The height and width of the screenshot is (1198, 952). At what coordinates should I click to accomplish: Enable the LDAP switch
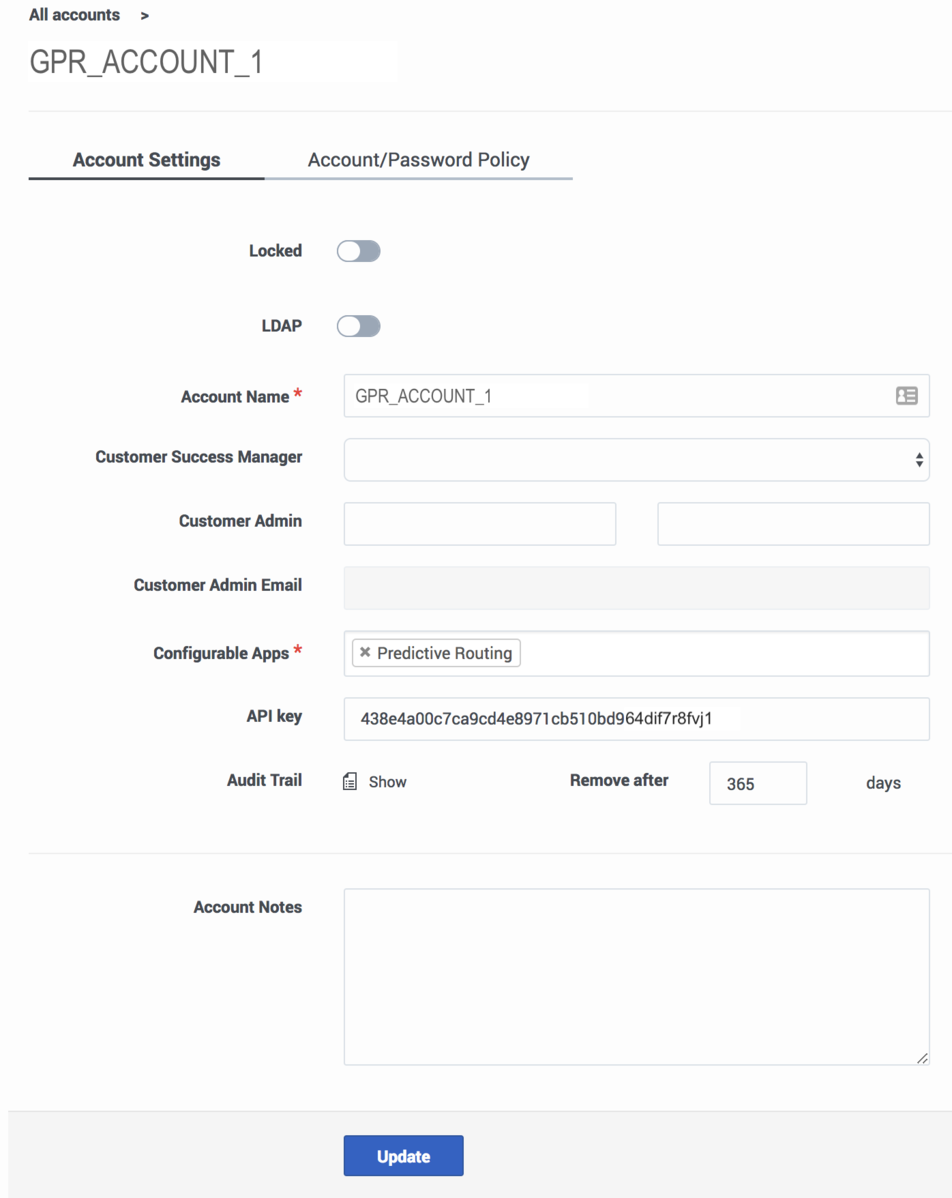click(x=359, y=326)
